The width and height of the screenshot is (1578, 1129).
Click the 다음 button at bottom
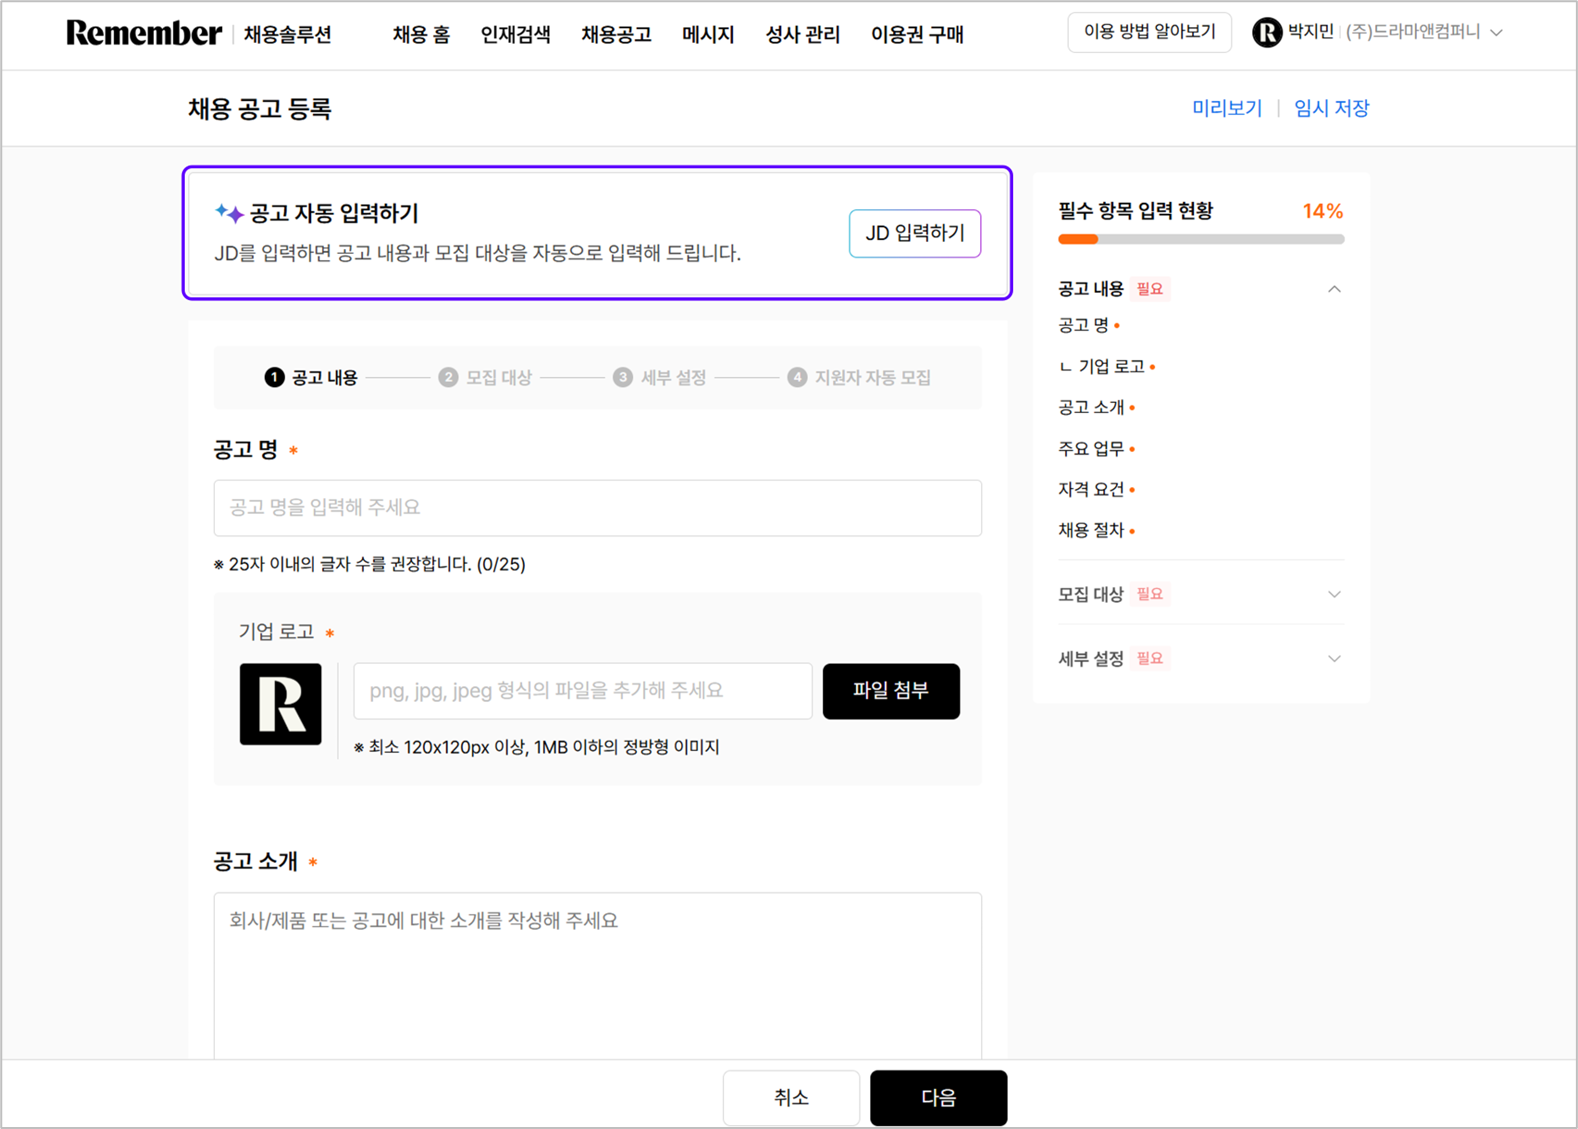(x=938, y=1097)
